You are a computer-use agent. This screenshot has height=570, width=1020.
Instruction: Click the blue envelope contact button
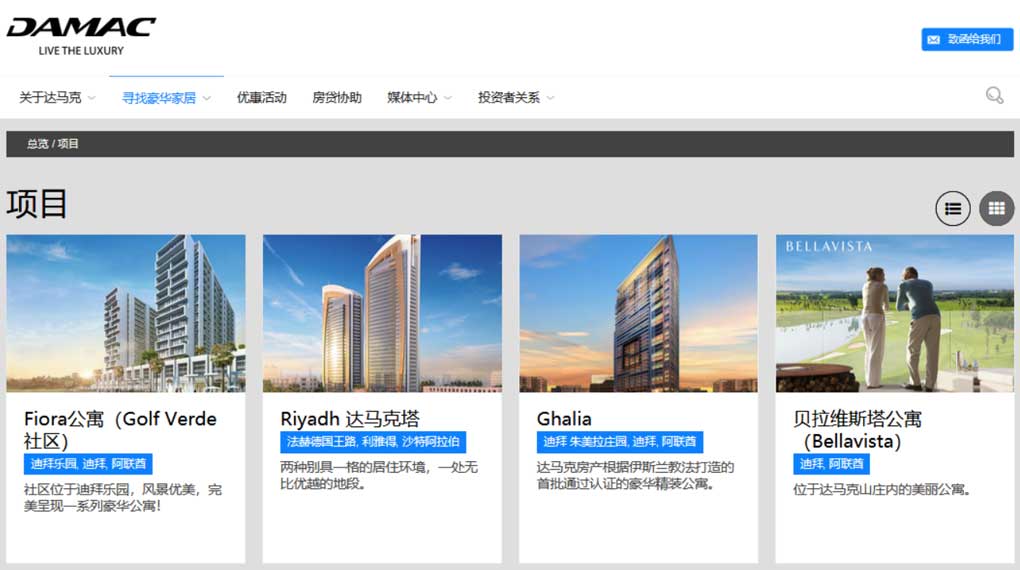pyautogui.click(x=967, y=39)
